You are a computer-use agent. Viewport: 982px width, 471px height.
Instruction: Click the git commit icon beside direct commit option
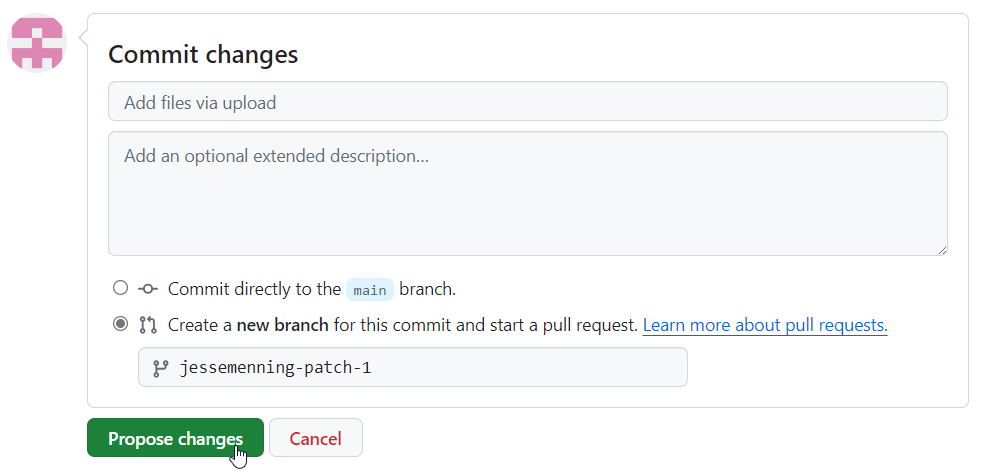pos(148,289)
